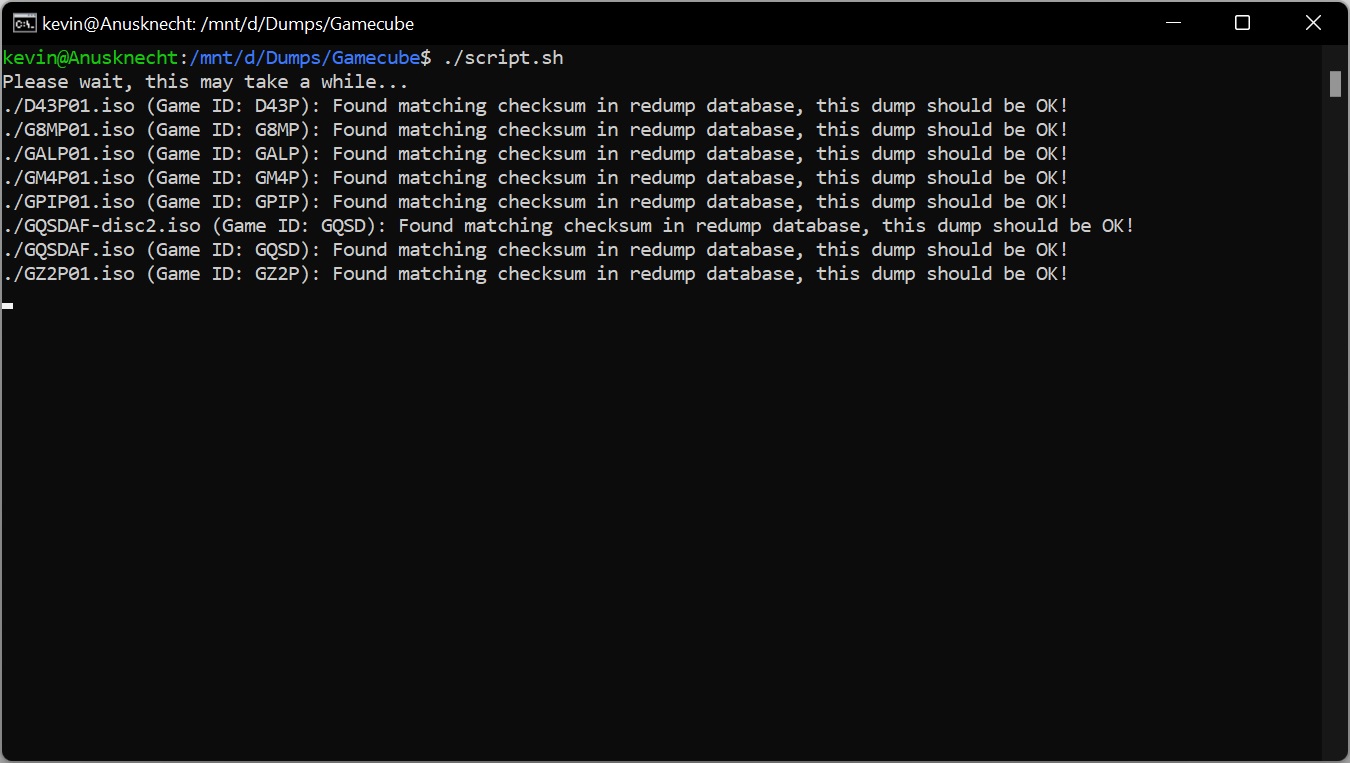Click the window title text in title bar

click(228, 23)
